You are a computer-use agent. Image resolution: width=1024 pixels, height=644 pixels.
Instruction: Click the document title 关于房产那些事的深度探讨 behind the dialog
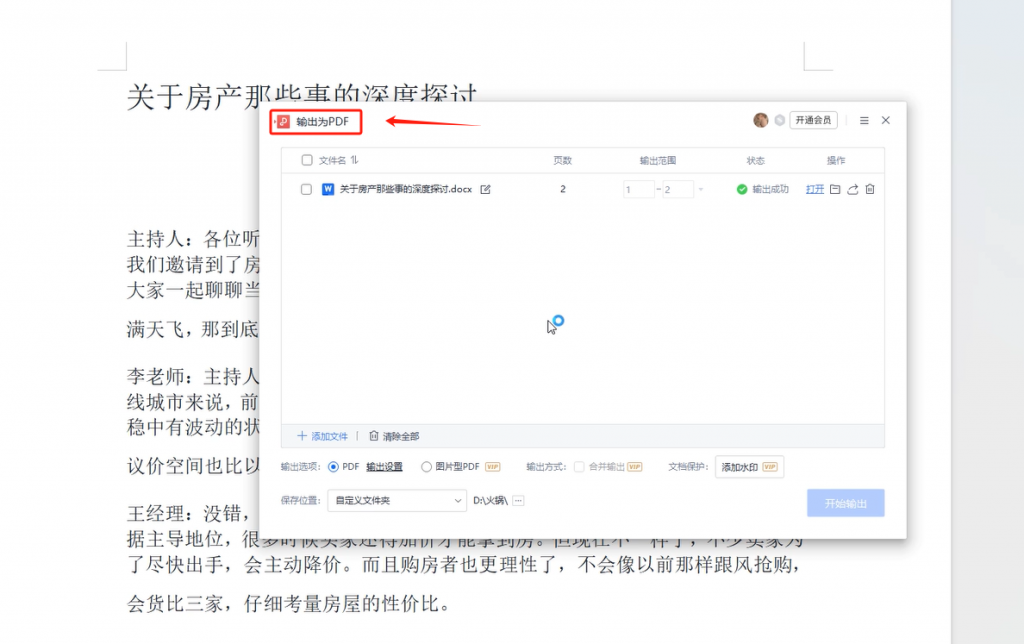point(302,96)
